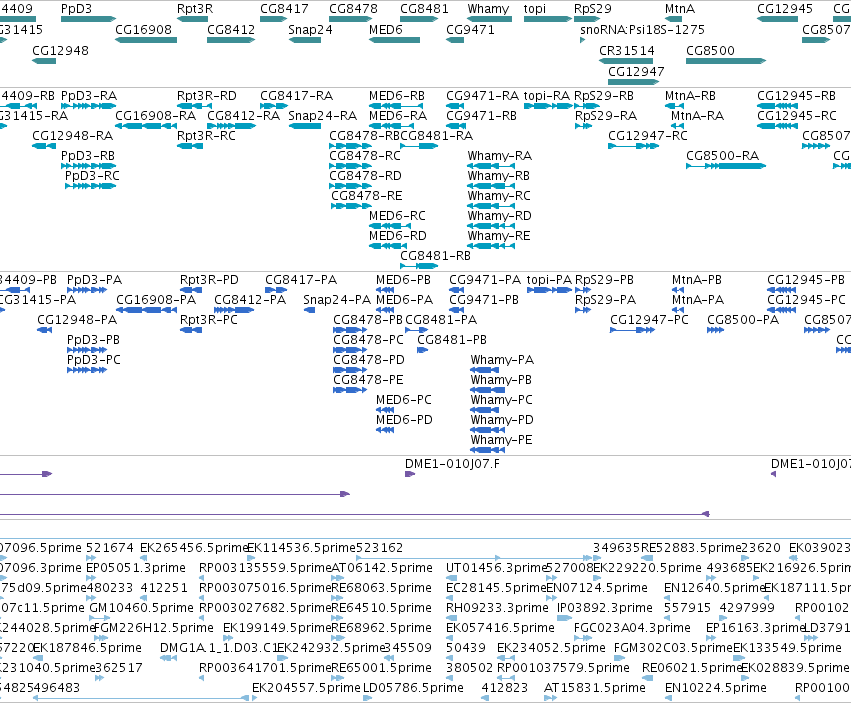Viewport: 851px width, 703px height.
Task: Select transcript PpD3-RA
Action: point(88,106)
